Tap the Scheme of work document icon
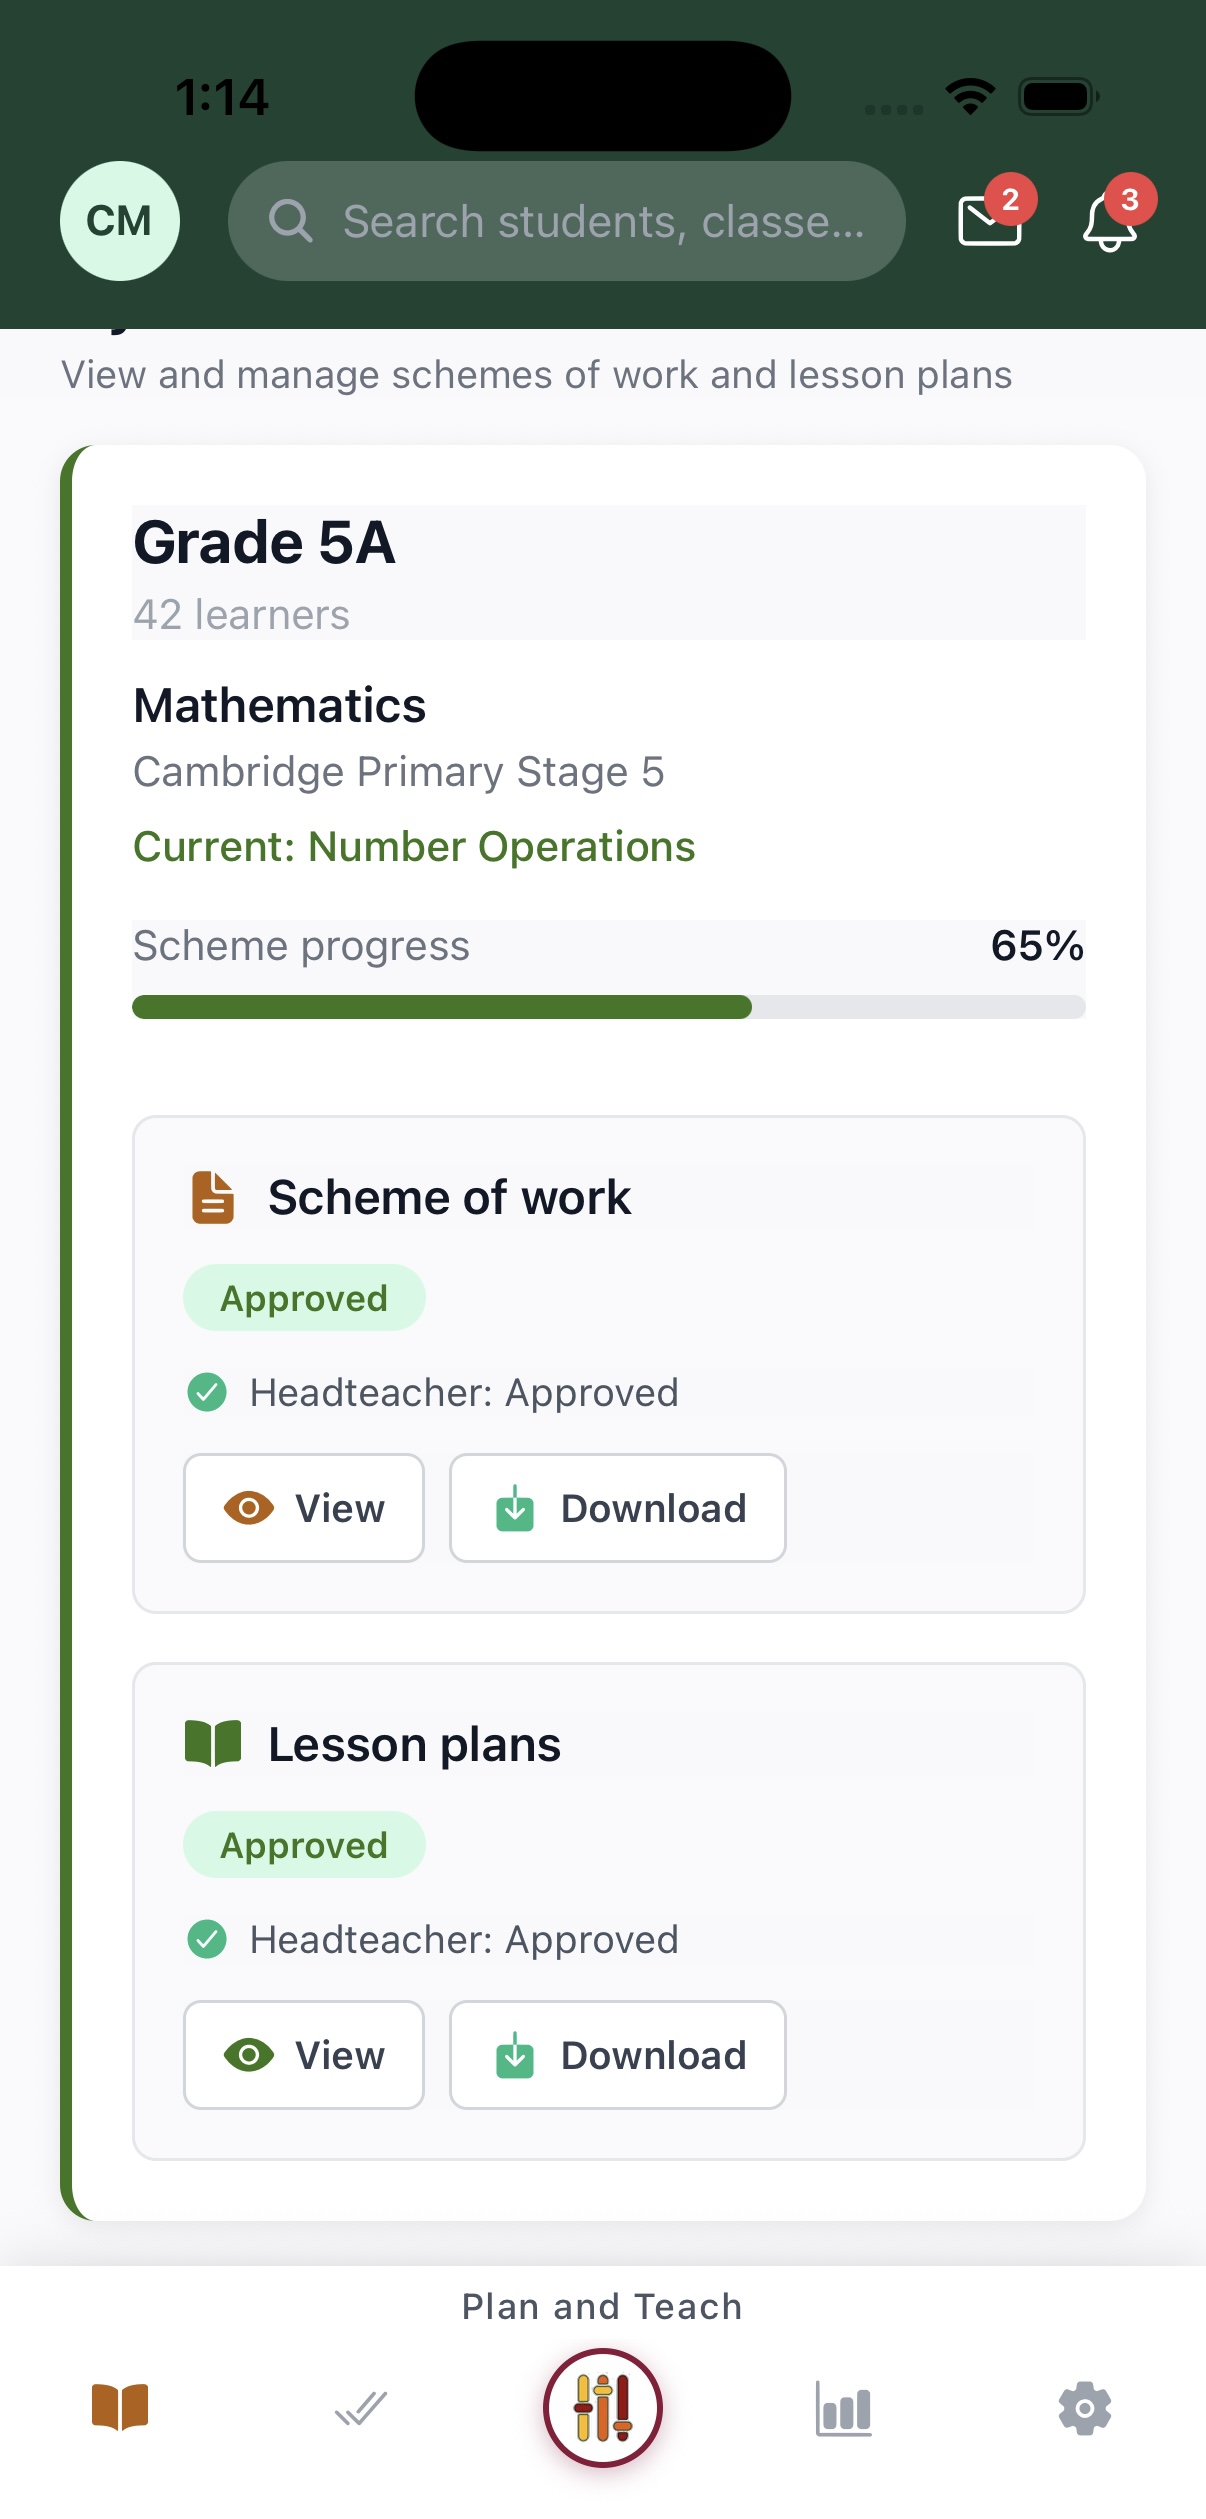1206x2519 pixels. click(x=213, y=1197)
